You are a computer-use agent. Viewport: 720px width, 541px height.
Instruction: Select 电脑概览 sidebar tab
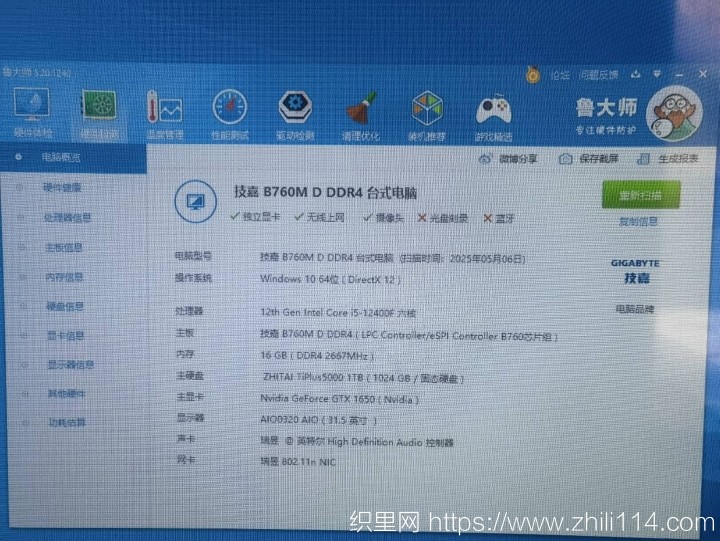click(x=73, y=158)
